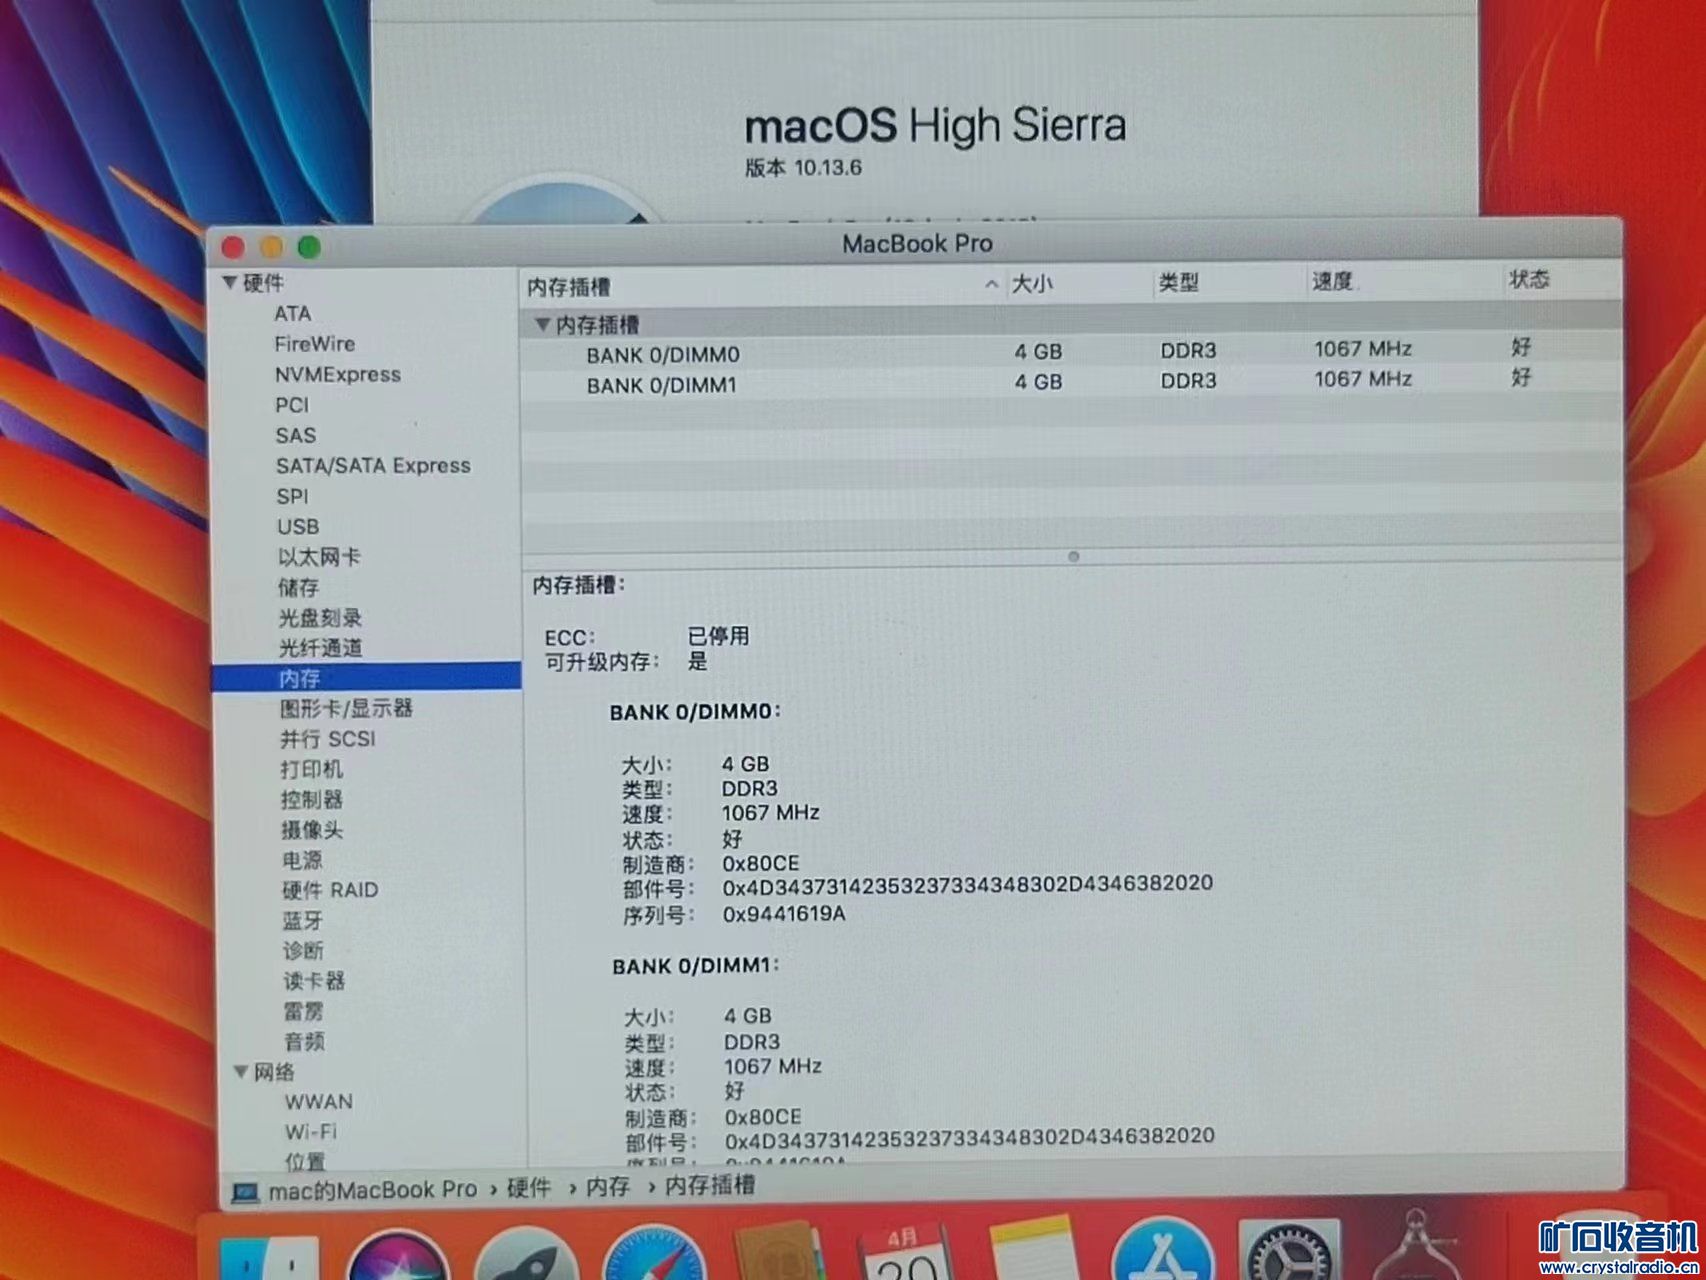Image resolution: width=1706 pixels, height=1280 pixels.
Task: Select 雷雳 in the sidebar
Action: pyautogui.click(x=304, y=1012)
